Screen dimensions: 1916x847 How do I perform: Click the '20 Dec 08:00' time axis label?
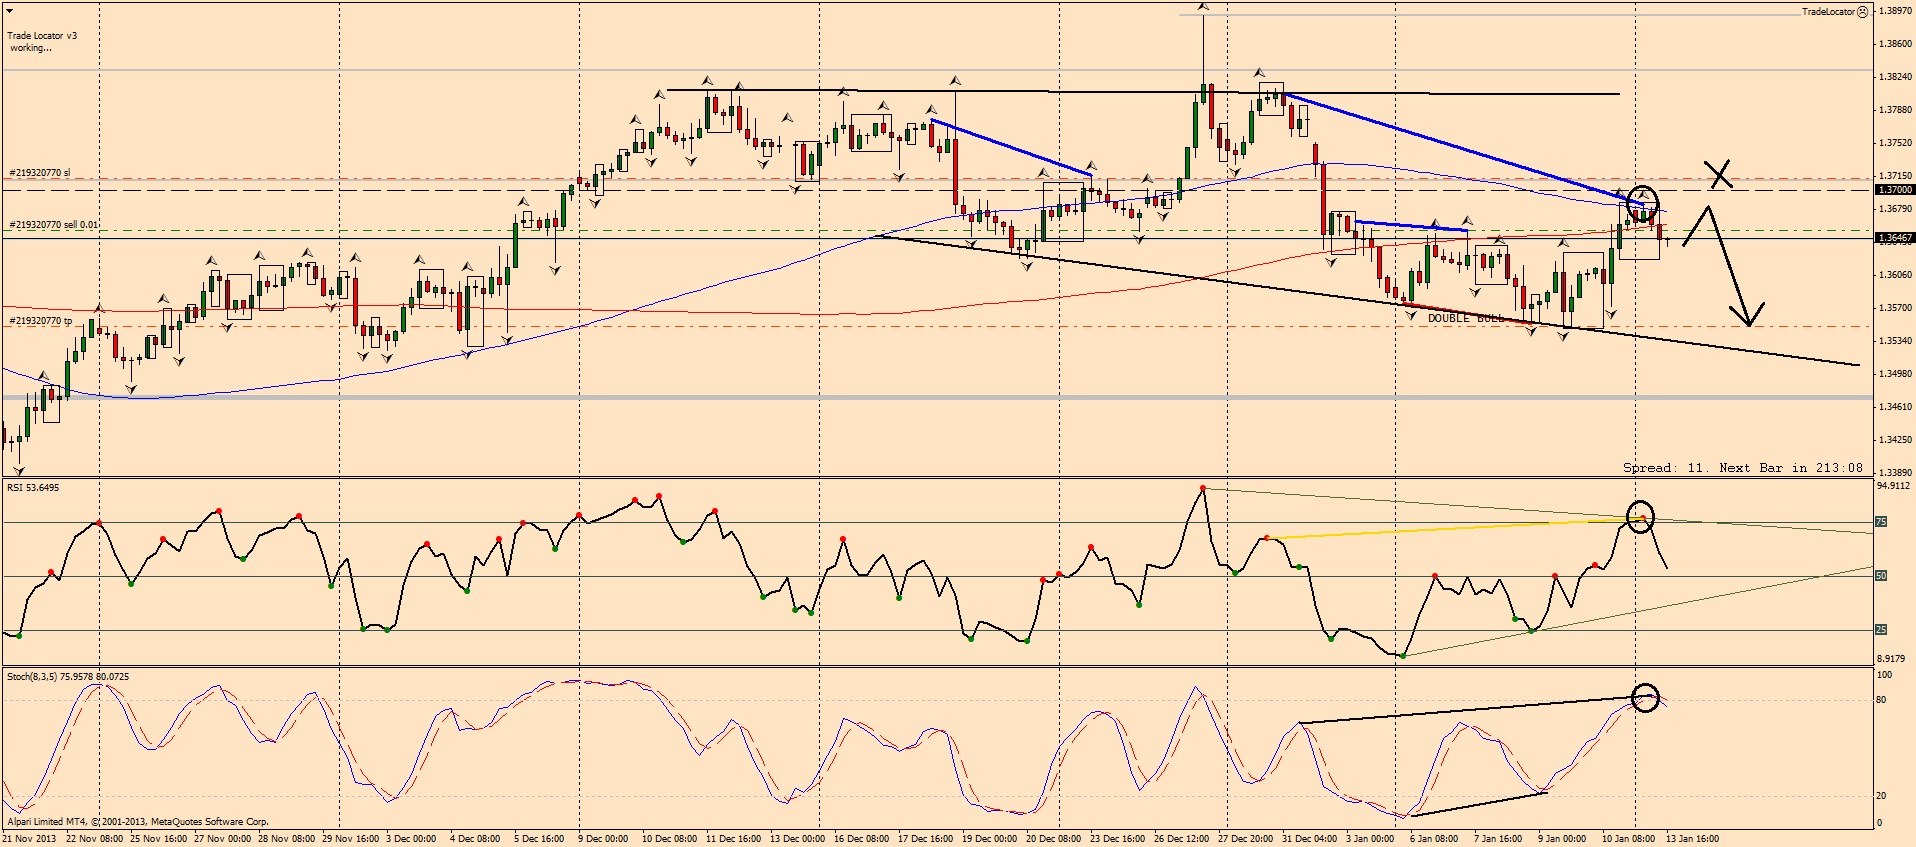pos(1055,839)
